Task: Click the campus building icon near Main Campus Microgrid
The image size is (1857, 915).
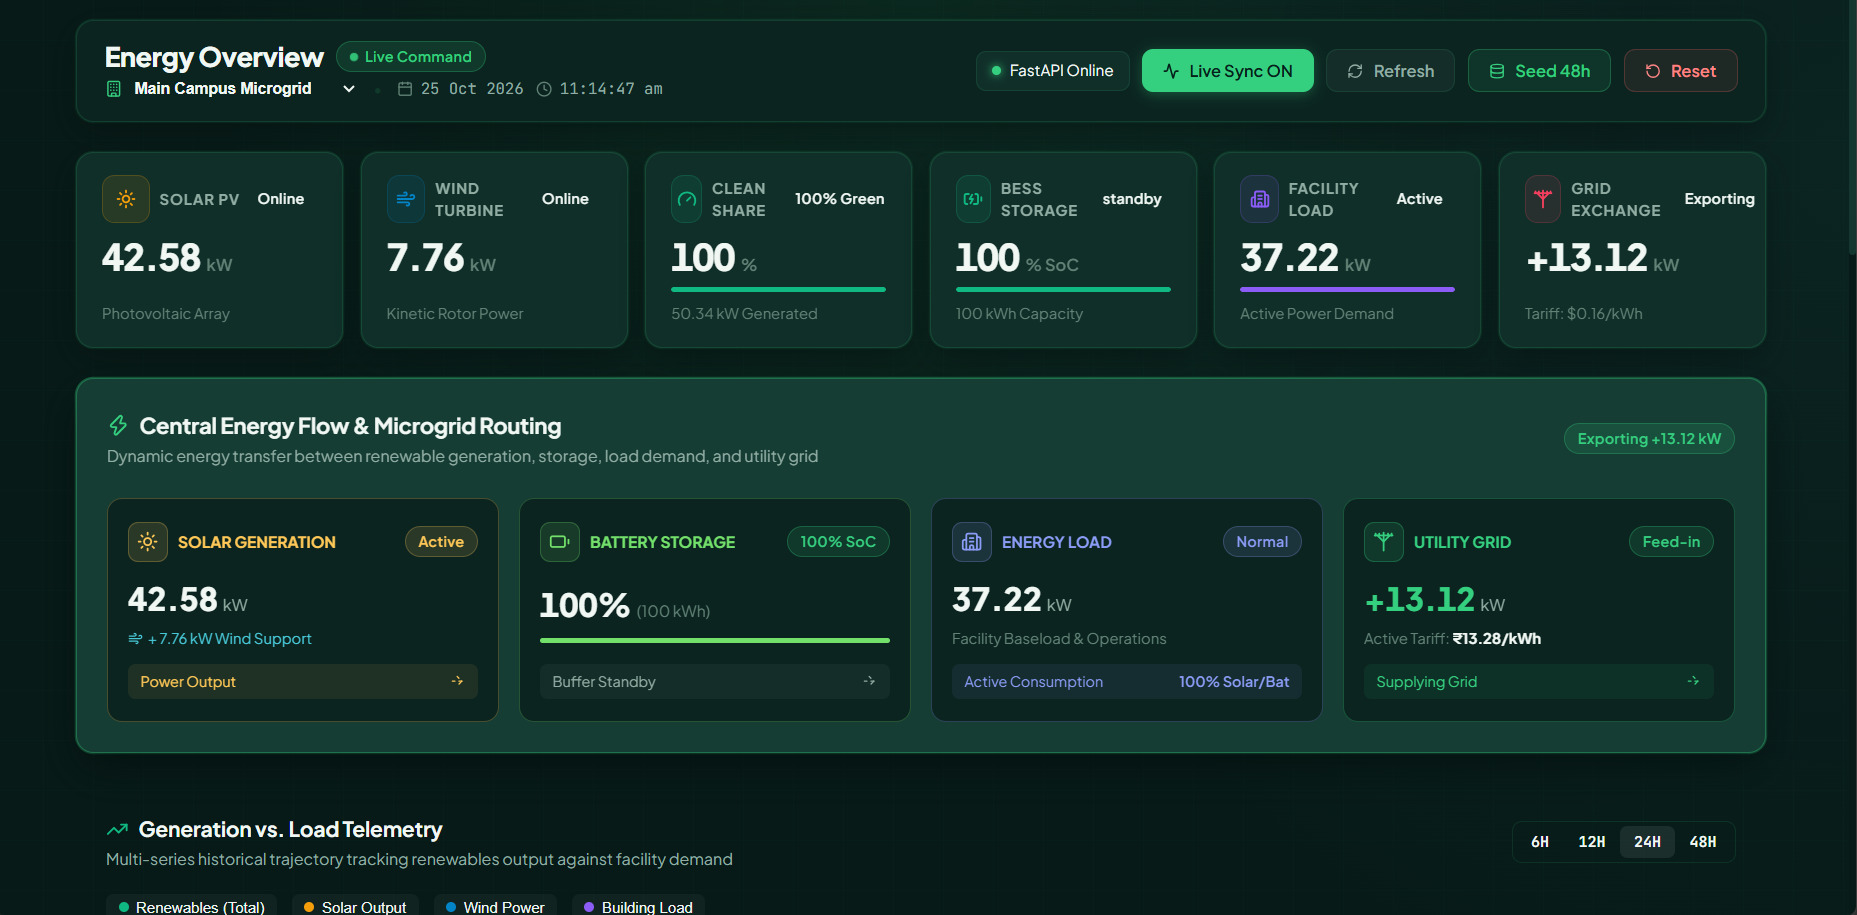Action: tap(114, 89)
